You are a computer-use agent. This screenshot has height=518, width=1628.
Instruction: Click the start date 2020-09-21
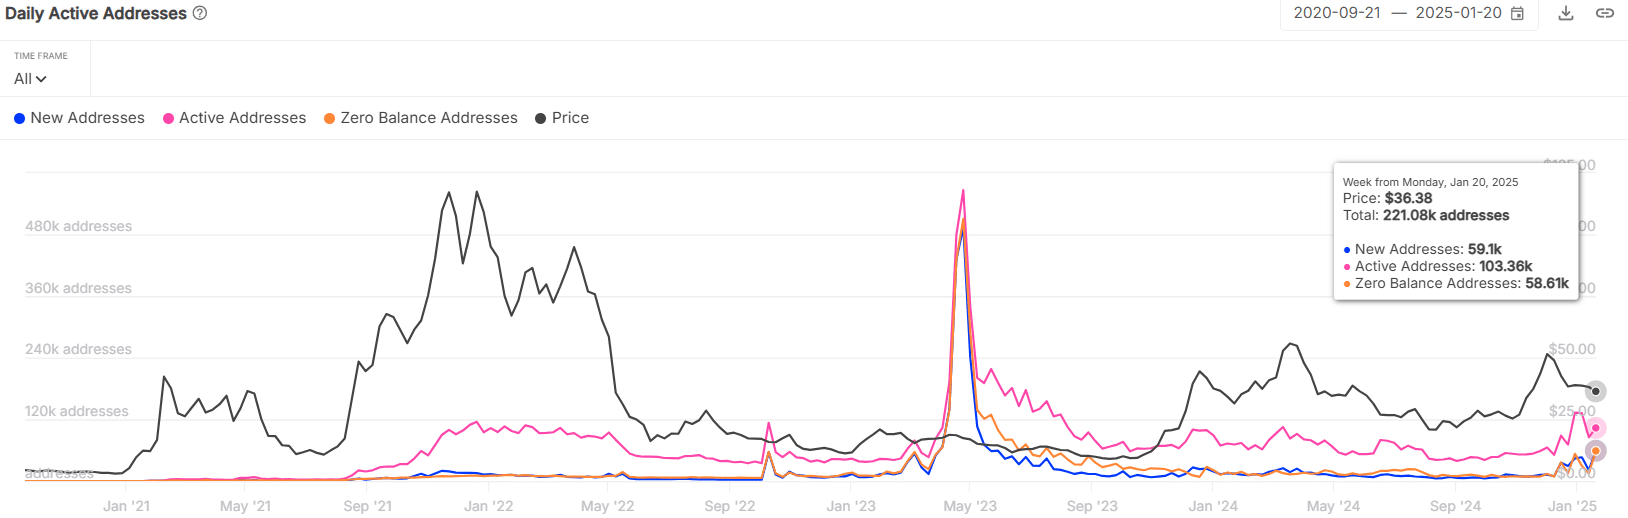1337,13
